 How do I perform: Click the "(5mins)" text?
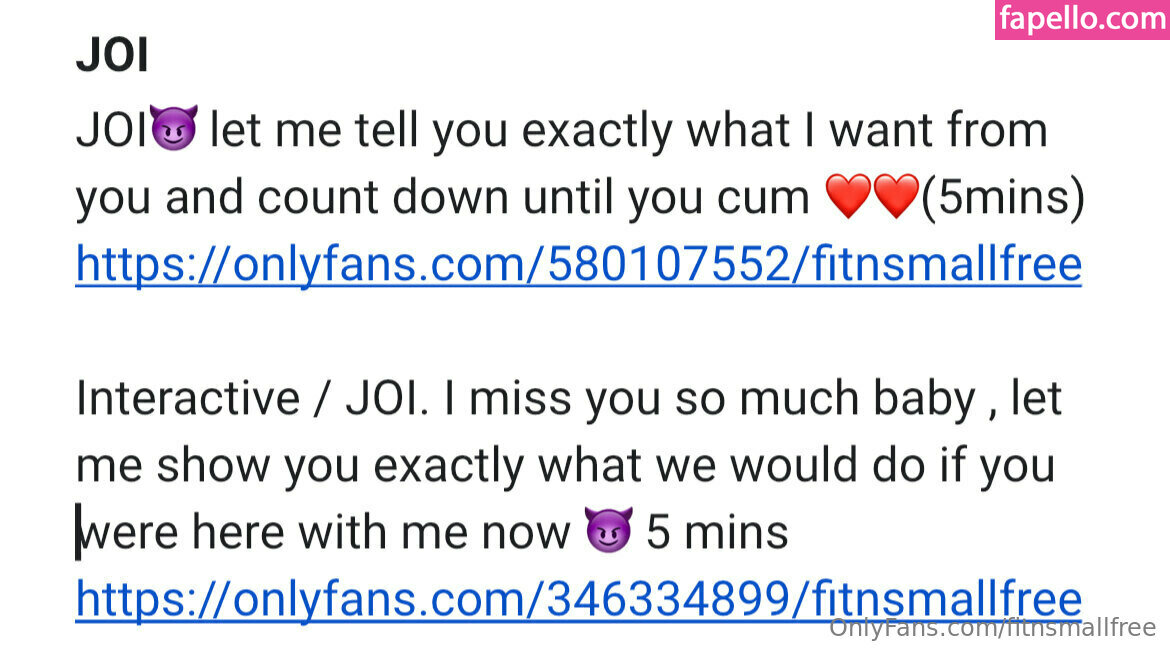(1003, 198)
